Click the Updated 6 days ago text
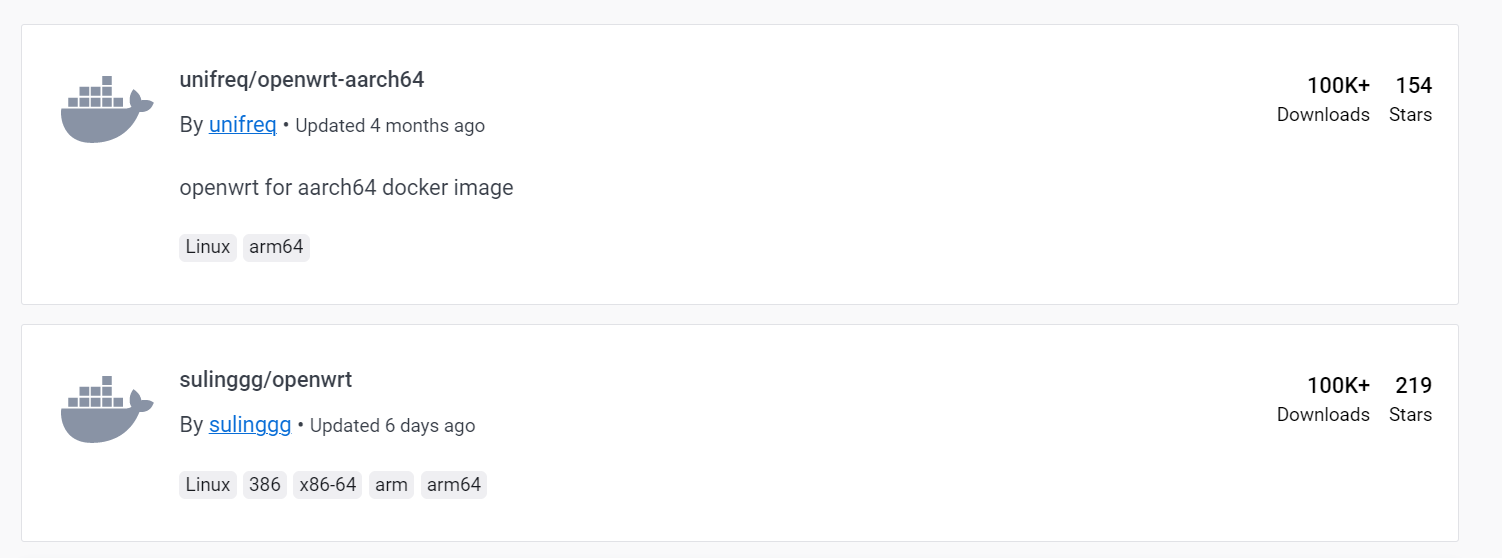1502x558 pixels. click(392, 426)
